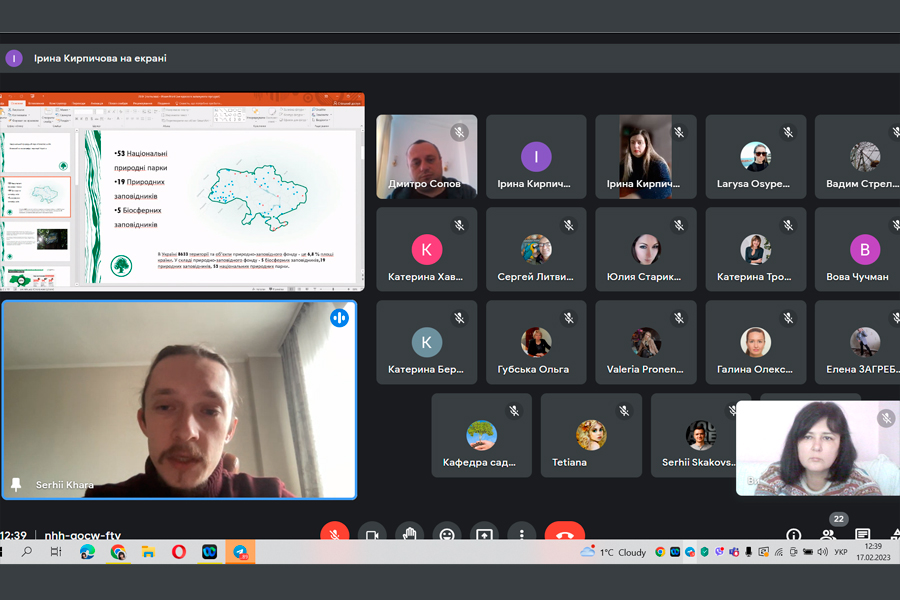The height and width of the screenshot is (600, 900).
Task: Open the Webex icon on the taskbar
Action: pos(210,552)
